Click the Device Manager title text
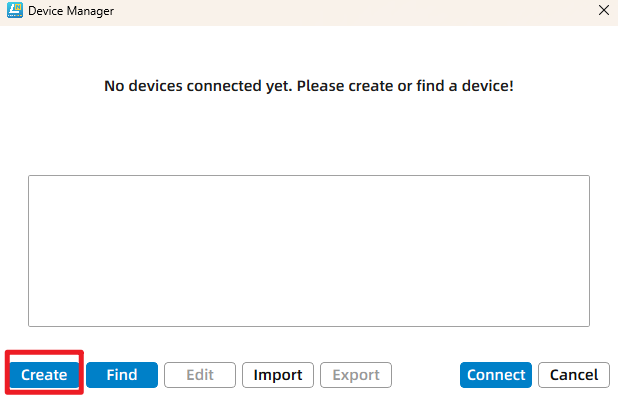The width and height of the screenshot is (618, 400). point(70,11)
